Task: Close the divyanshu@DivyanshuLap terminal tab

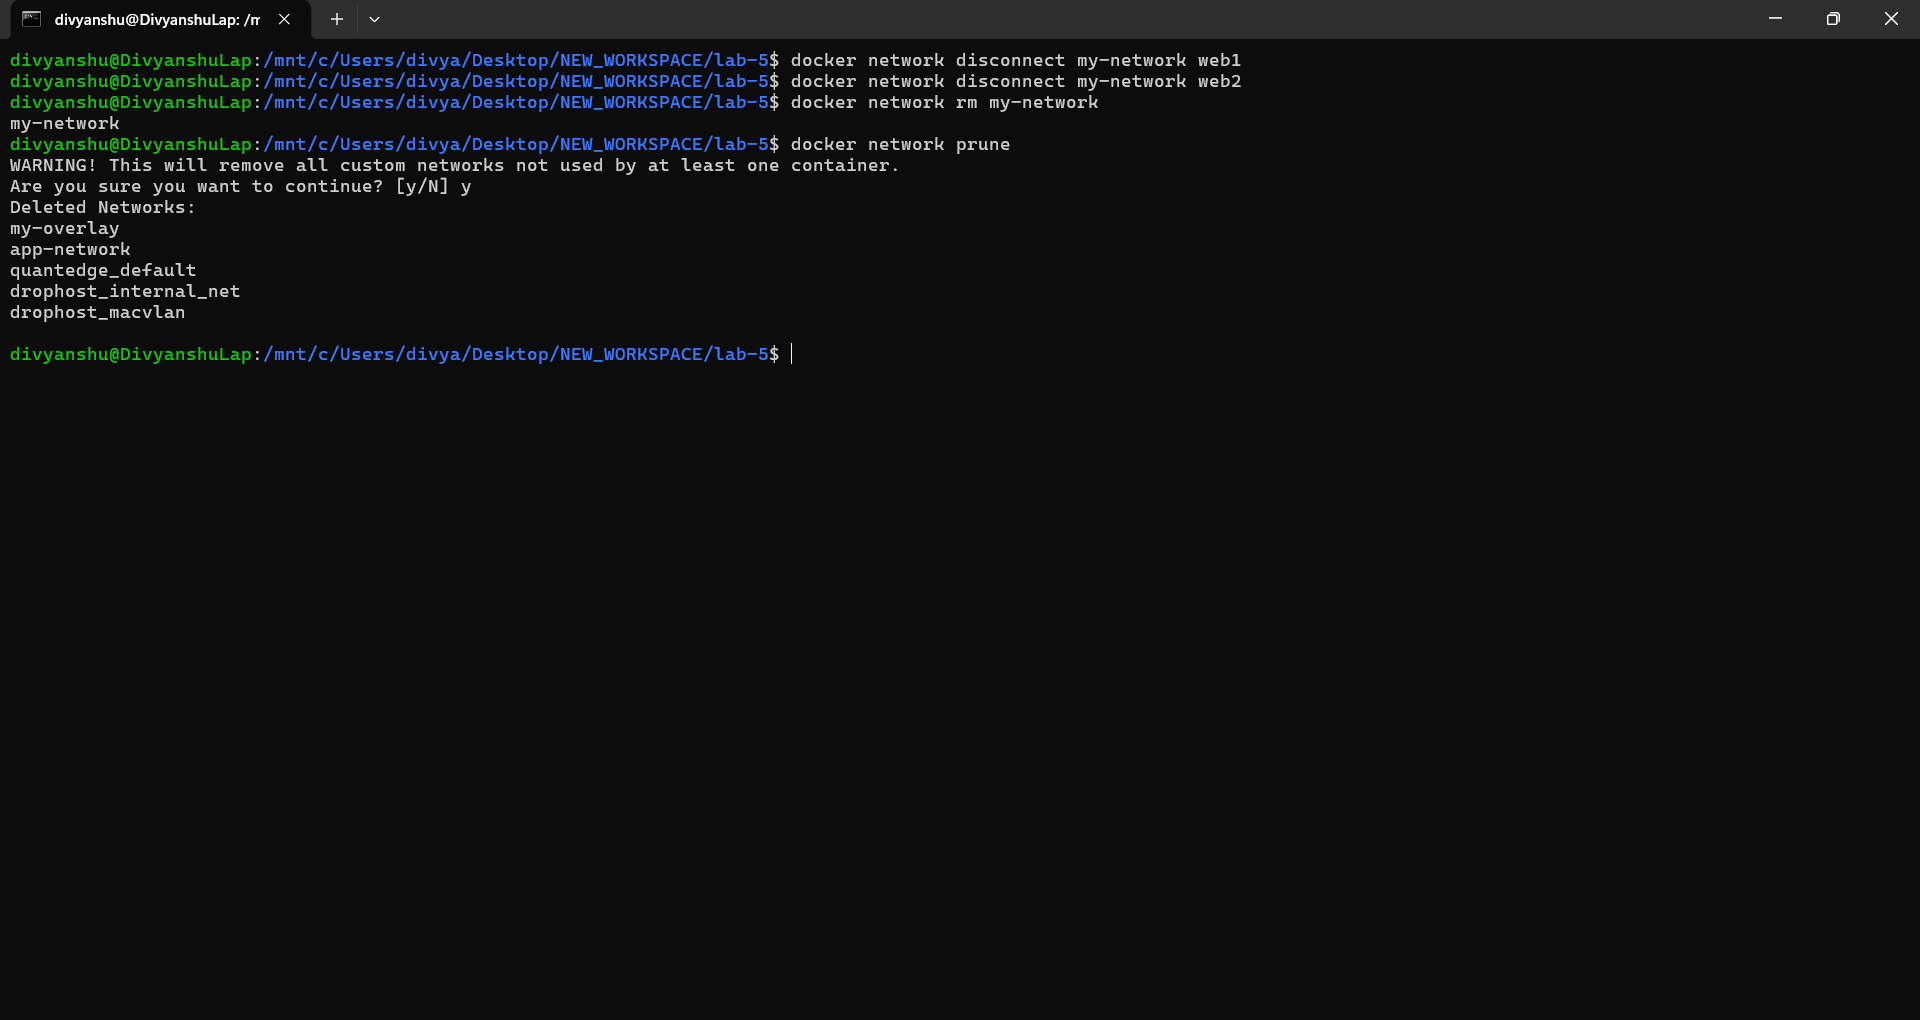Action: [x=284, y=19]
